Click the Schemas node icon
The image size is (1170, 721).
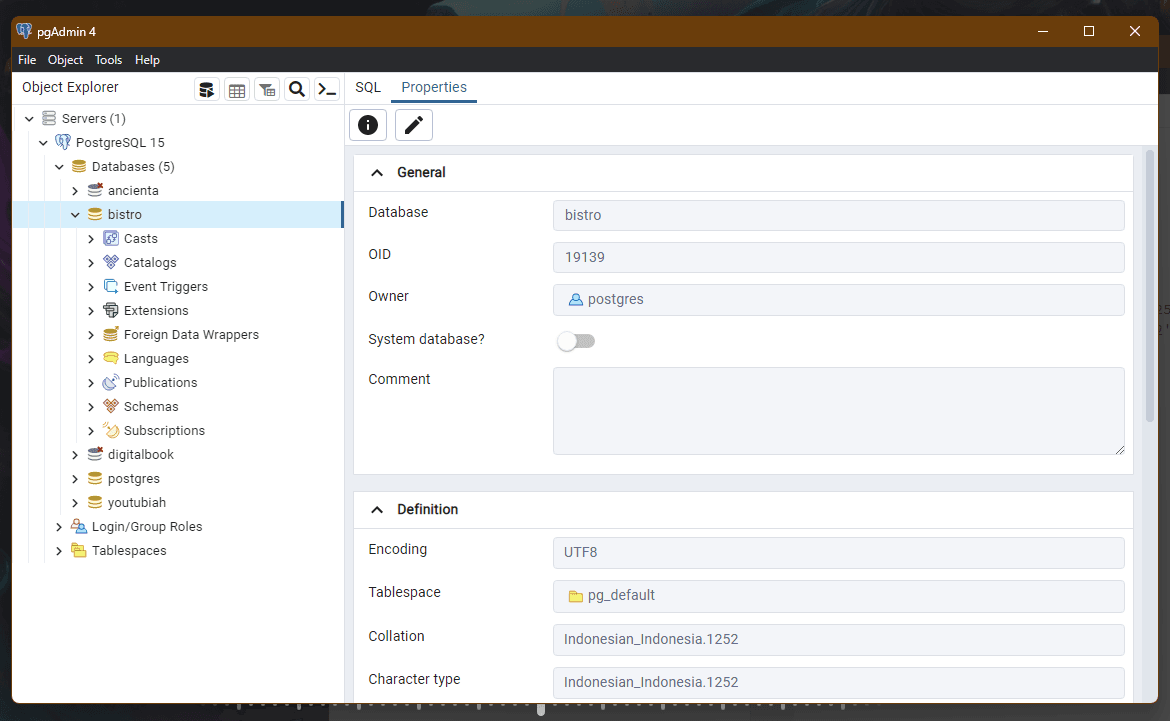point(111,406)
